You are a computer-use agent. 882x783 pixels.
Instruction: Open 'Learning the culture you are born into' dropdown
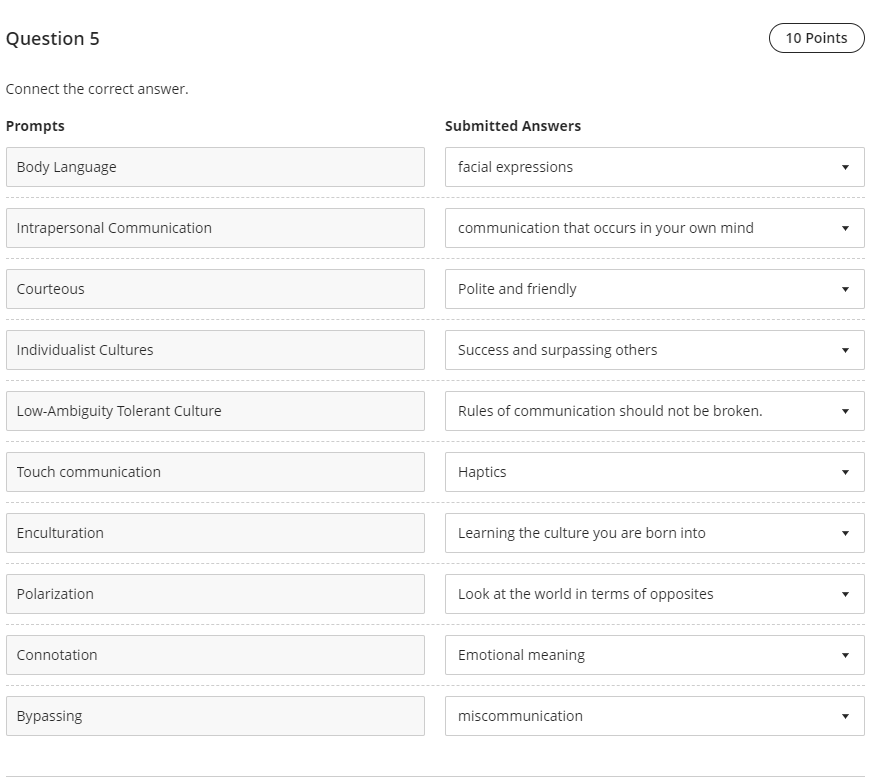click(654, 533)
